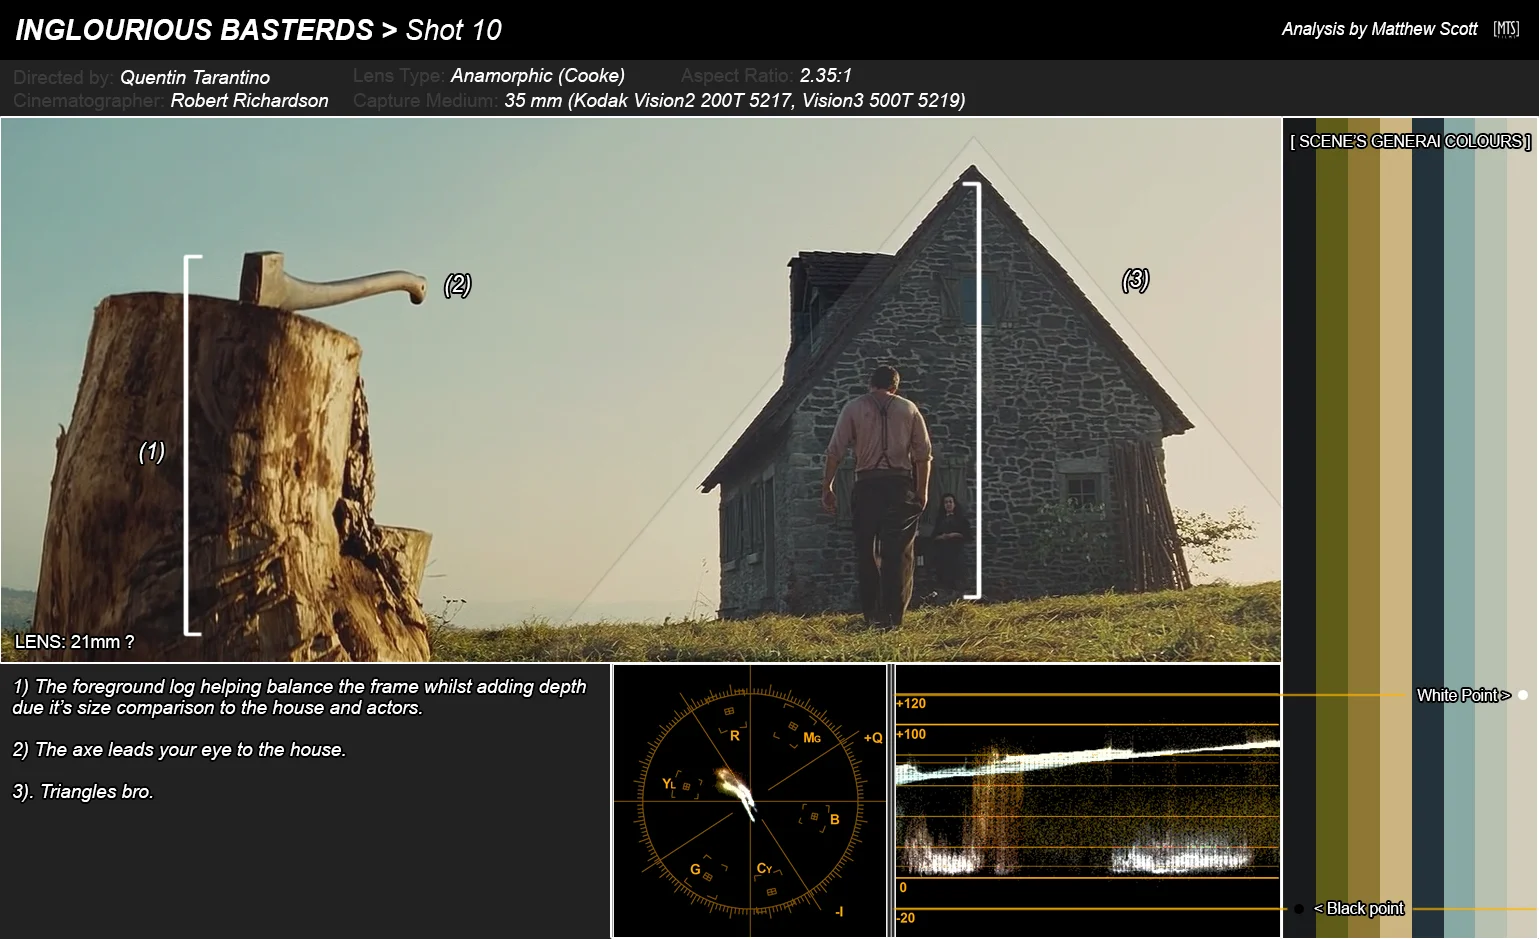Screen dimensions: 1539x939
Task: Click the 'Cinematographer:' label
Action: [x=89, y=100]
